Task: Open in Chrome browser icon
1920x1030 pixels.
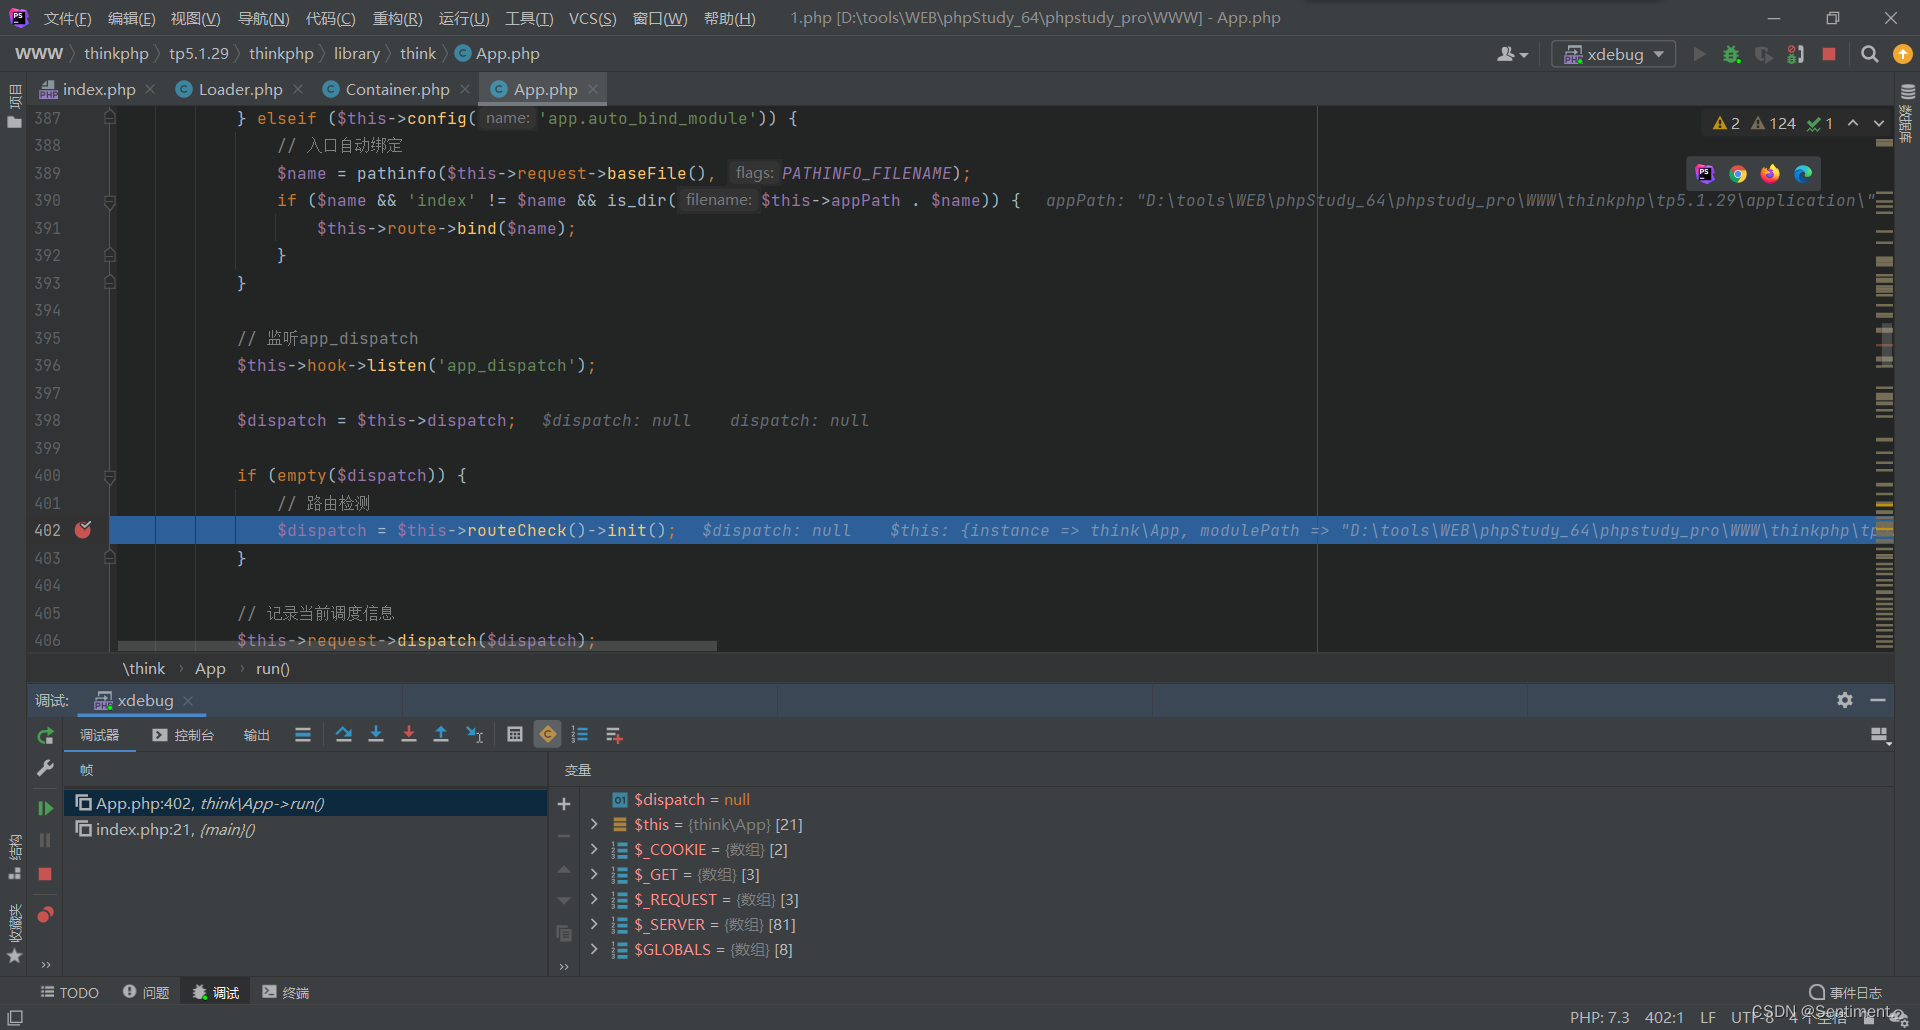Action: pyautogui.click(x=1738, y=174)
